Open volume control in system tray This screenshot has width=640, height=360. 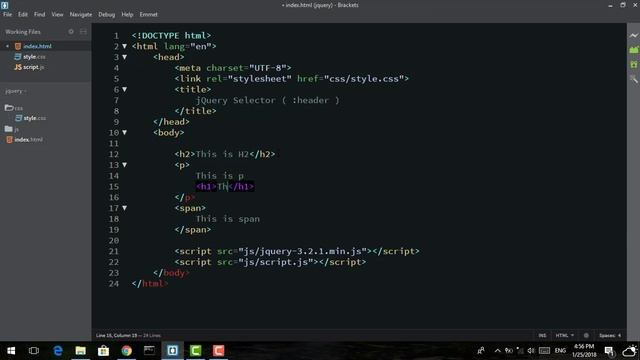(531, 351)
